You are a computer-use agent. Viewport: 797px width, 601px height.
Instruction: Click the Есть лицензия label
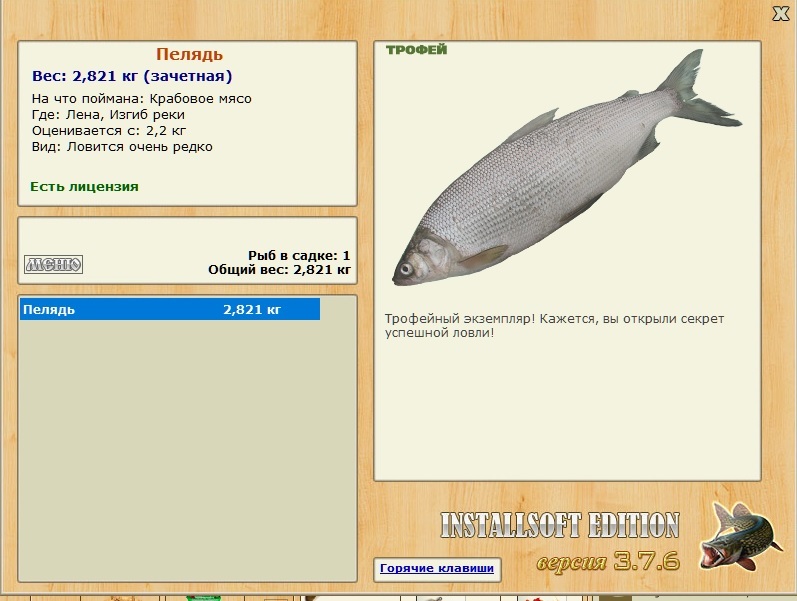[x=84, y=187]
